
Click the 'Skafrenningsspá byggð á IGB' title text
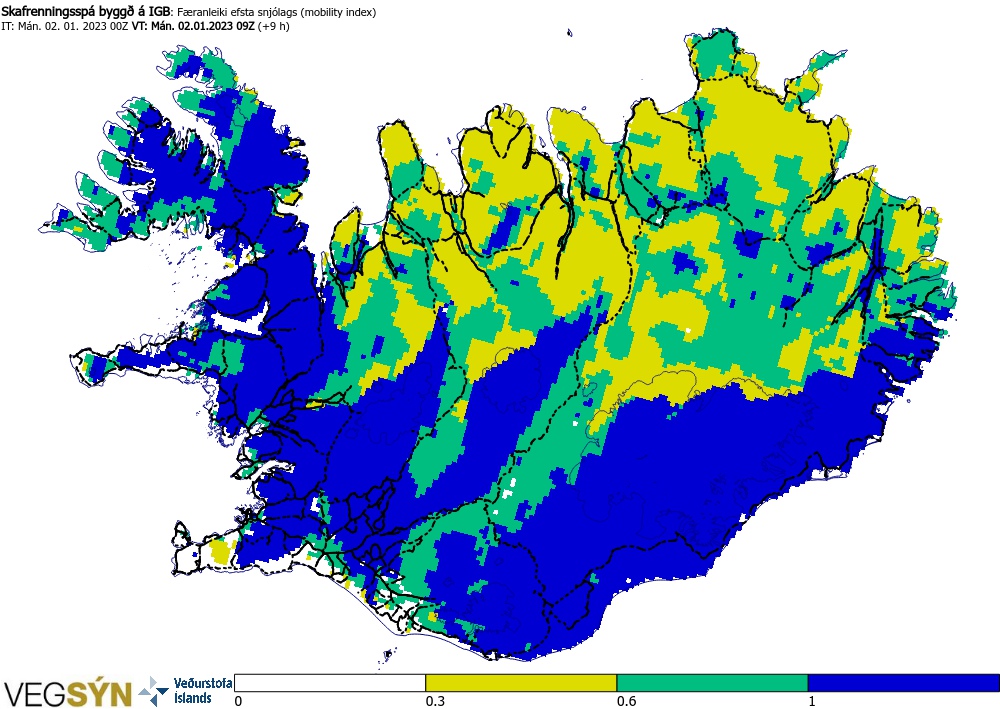[85, 11]
